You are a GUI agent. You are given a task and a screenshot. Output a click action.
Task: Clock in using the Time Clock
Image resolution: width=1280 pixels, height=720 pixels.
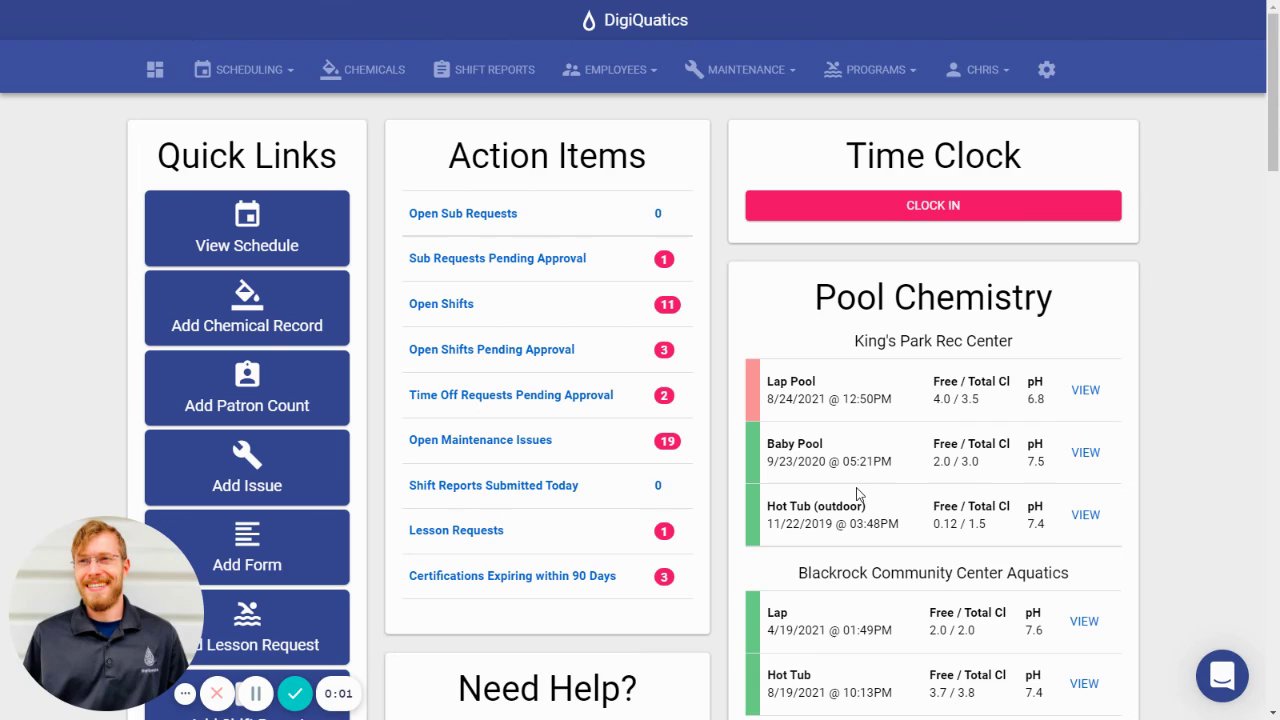(x=933, y=205)
